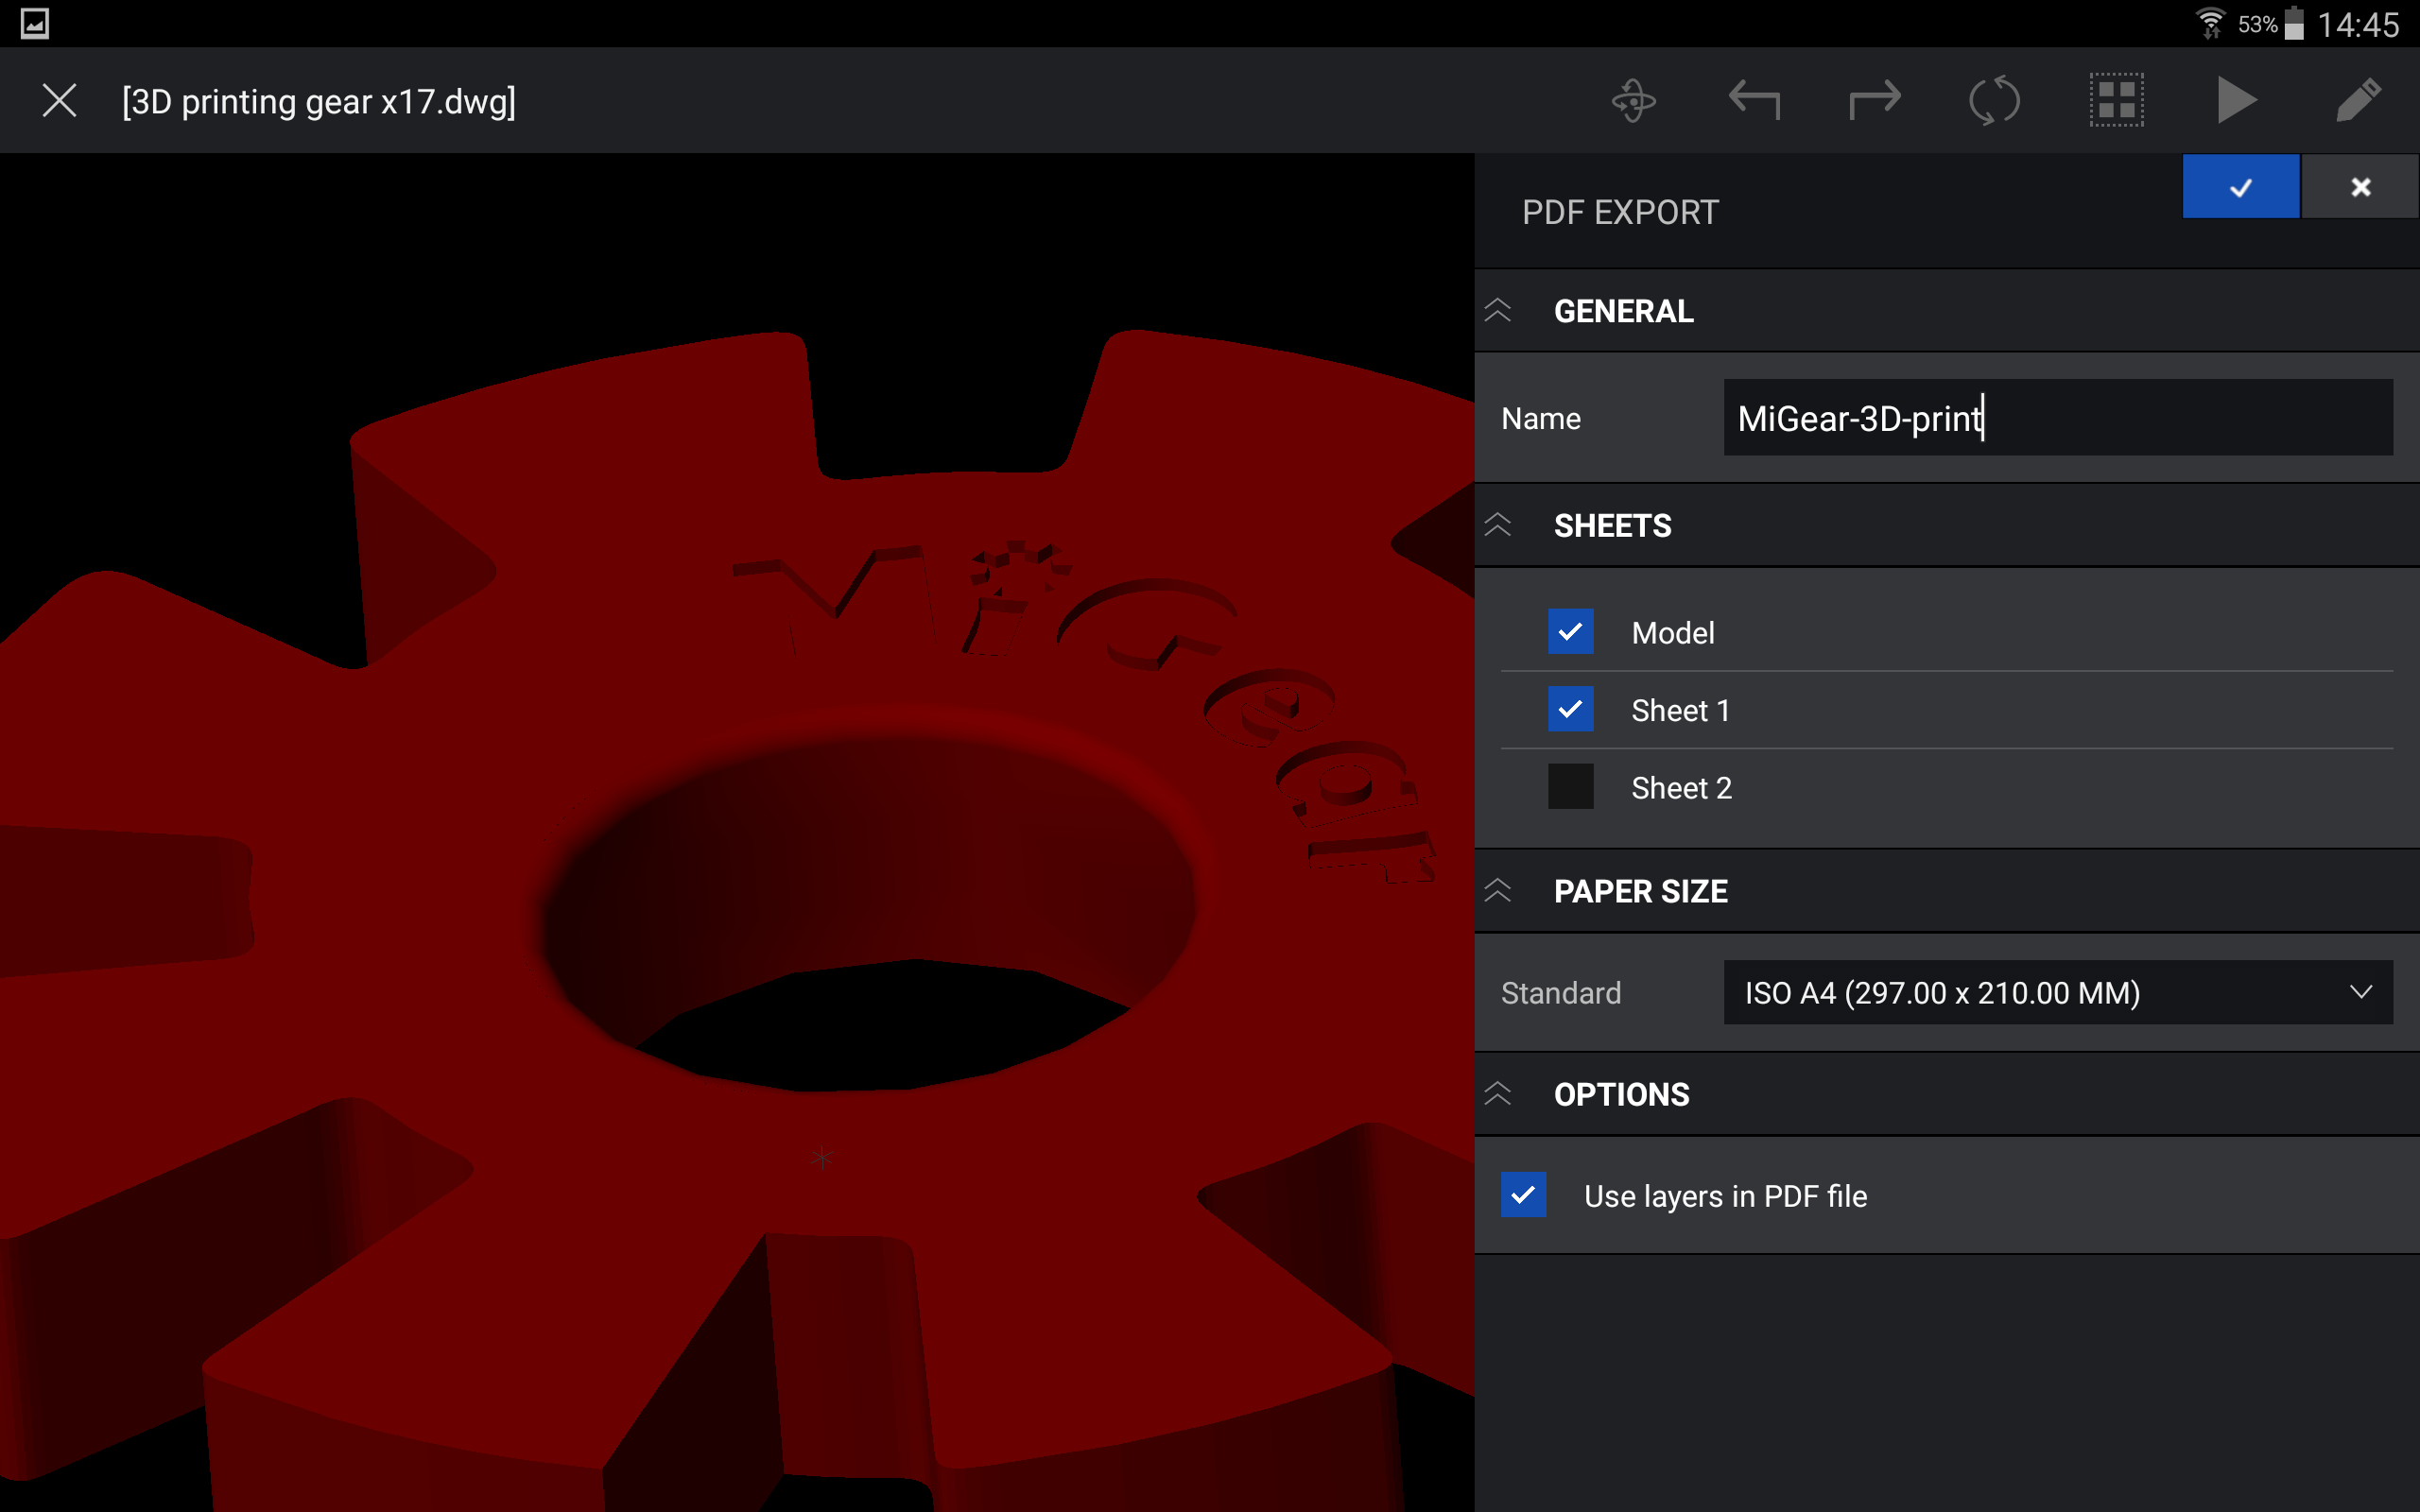Open the Standard paper size dropdown

(x=2058, y=992)
